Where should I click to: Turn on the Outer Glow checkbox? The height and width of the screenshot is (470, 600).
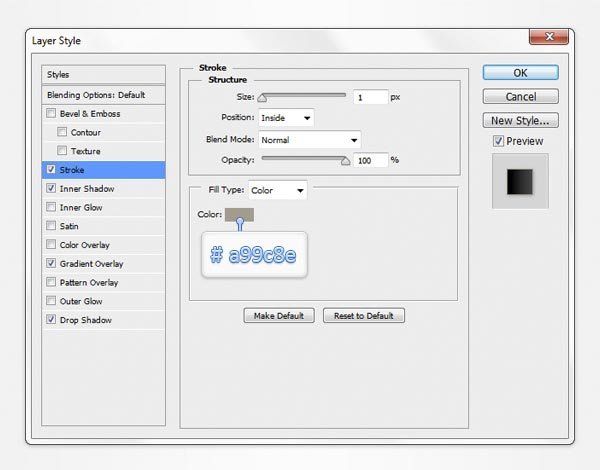click(51, 301)
